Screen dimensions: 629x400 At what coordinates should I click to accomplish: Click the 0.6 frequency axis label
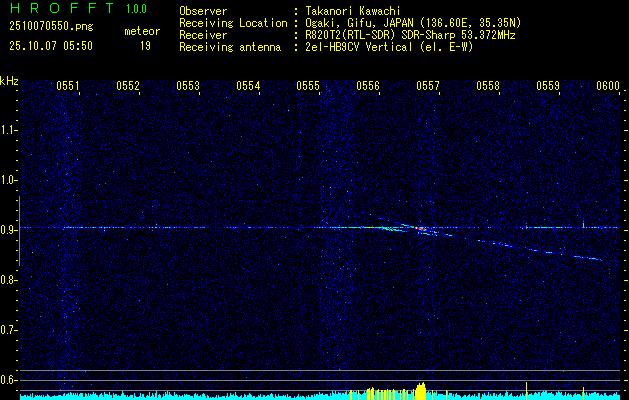[8, 380]
